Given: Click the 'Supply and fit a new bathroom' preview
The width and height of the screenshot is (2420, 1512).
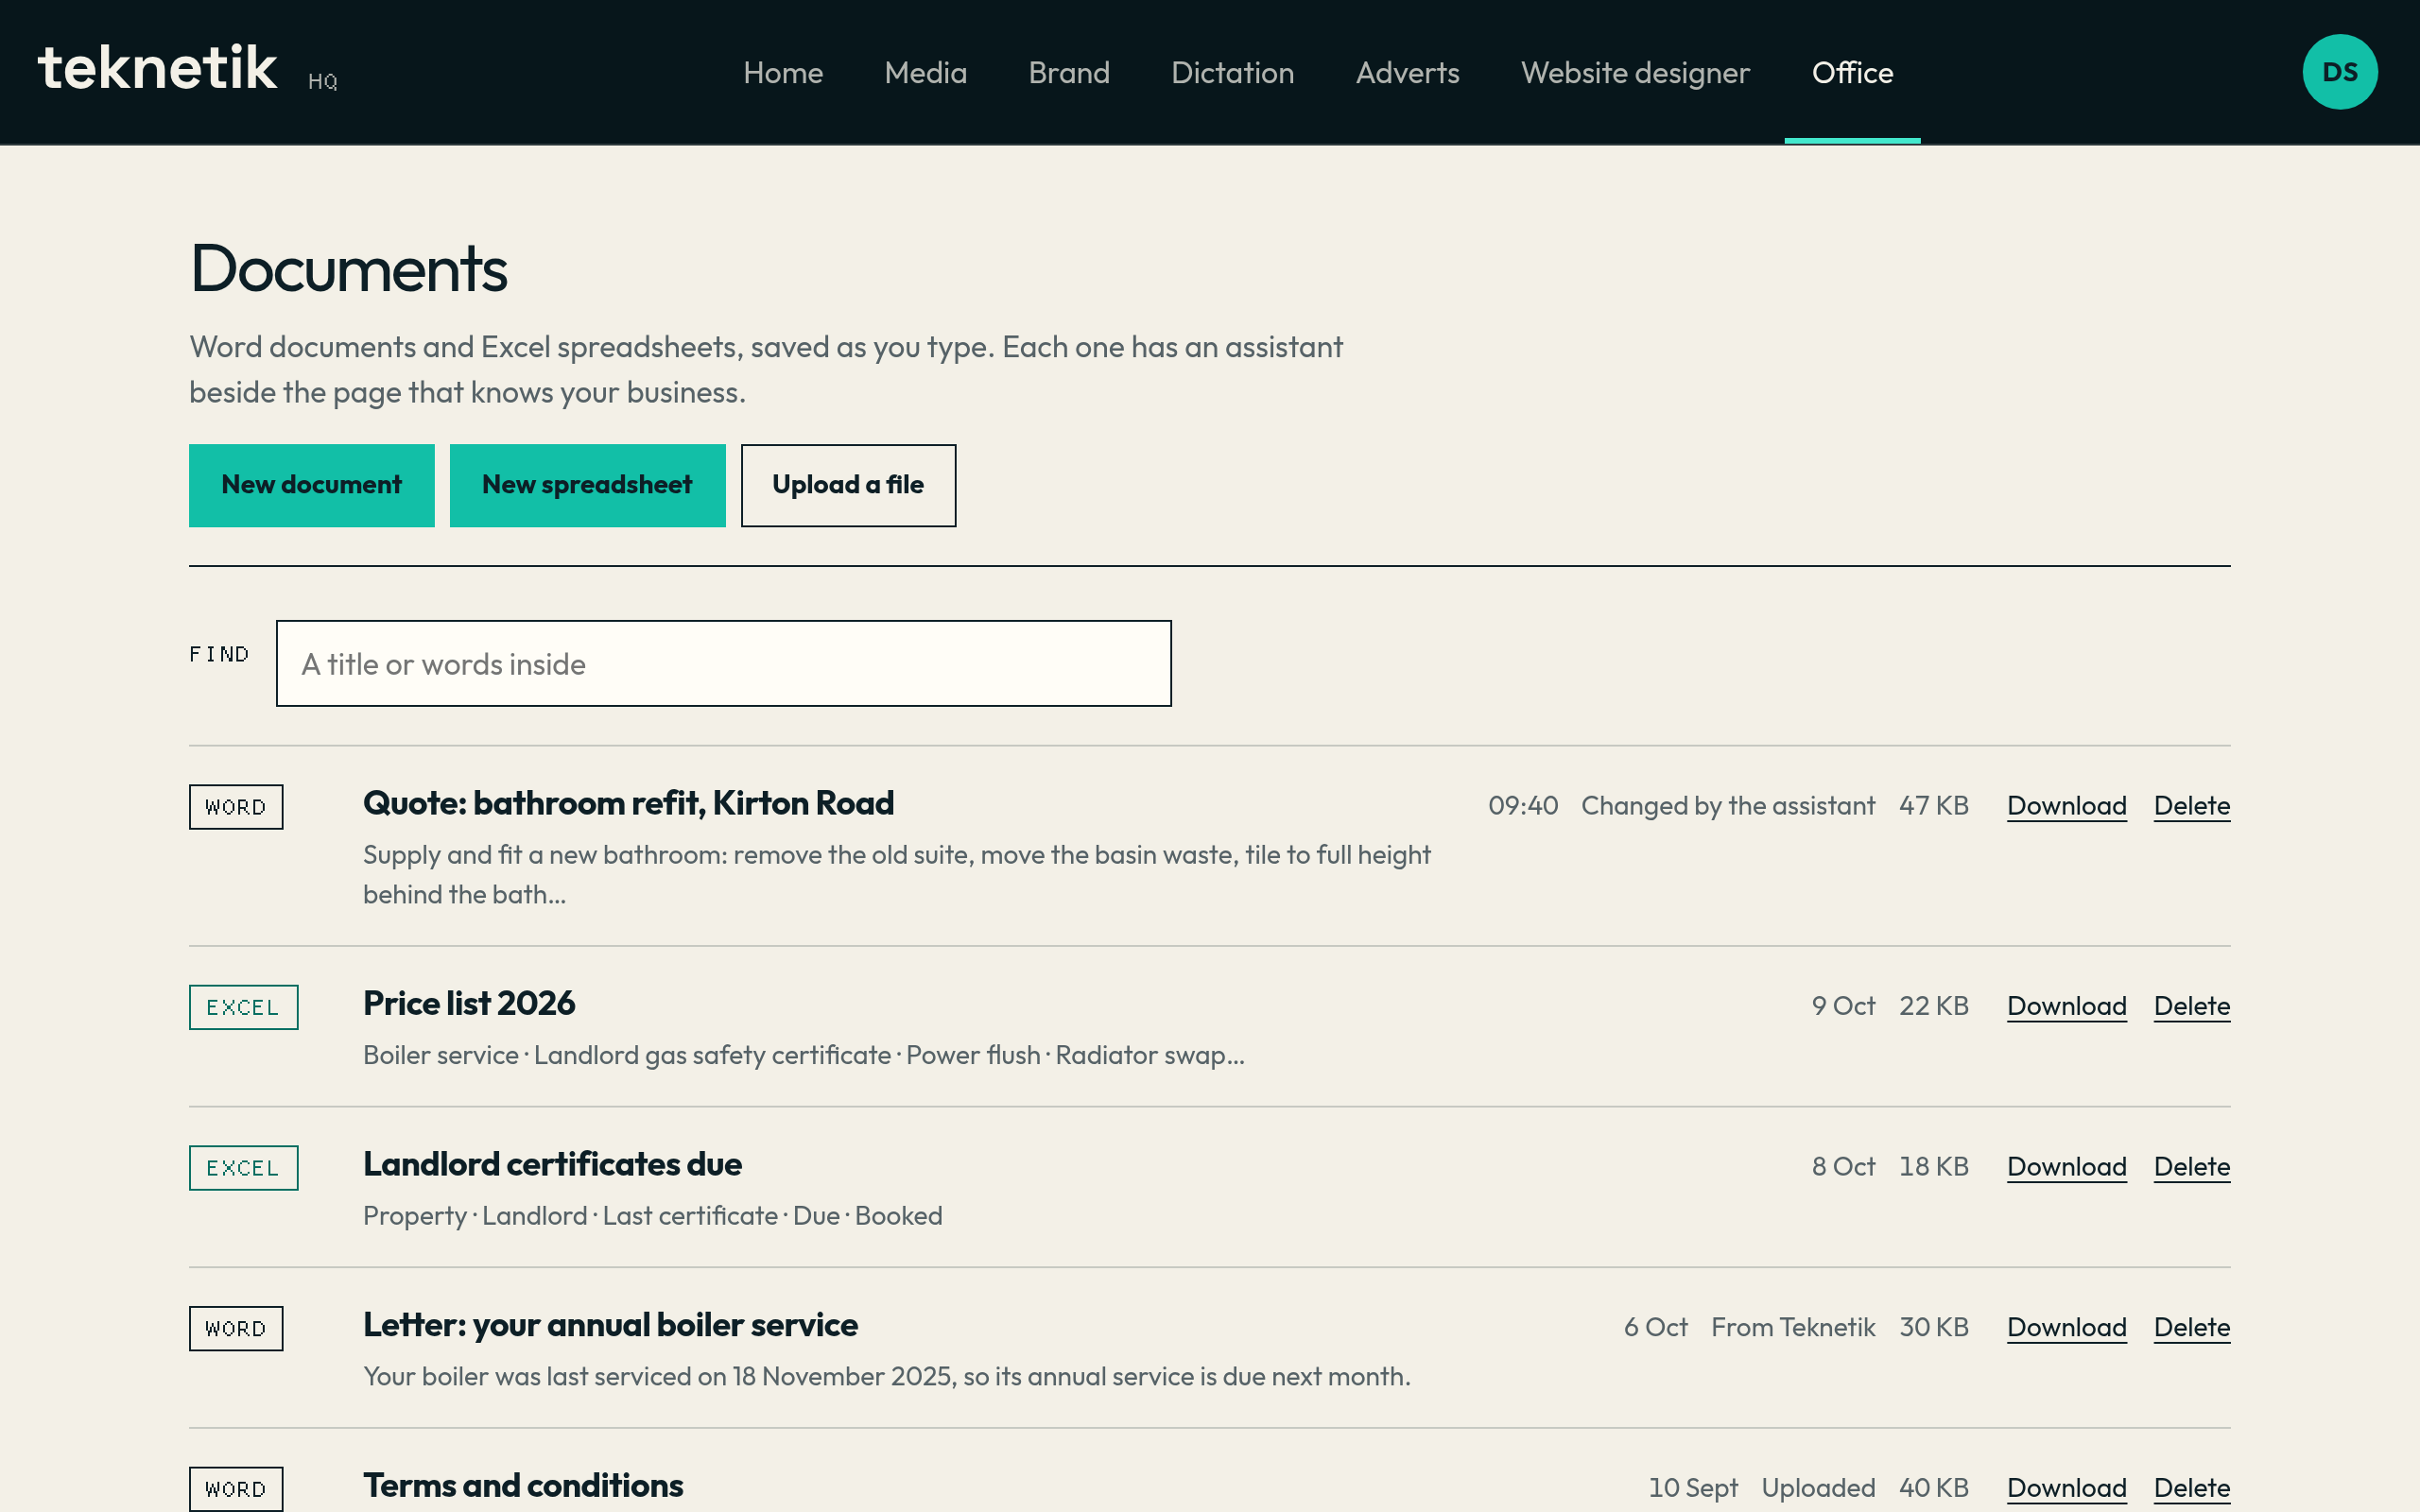Looking at the screenshot, I should 896,875.
